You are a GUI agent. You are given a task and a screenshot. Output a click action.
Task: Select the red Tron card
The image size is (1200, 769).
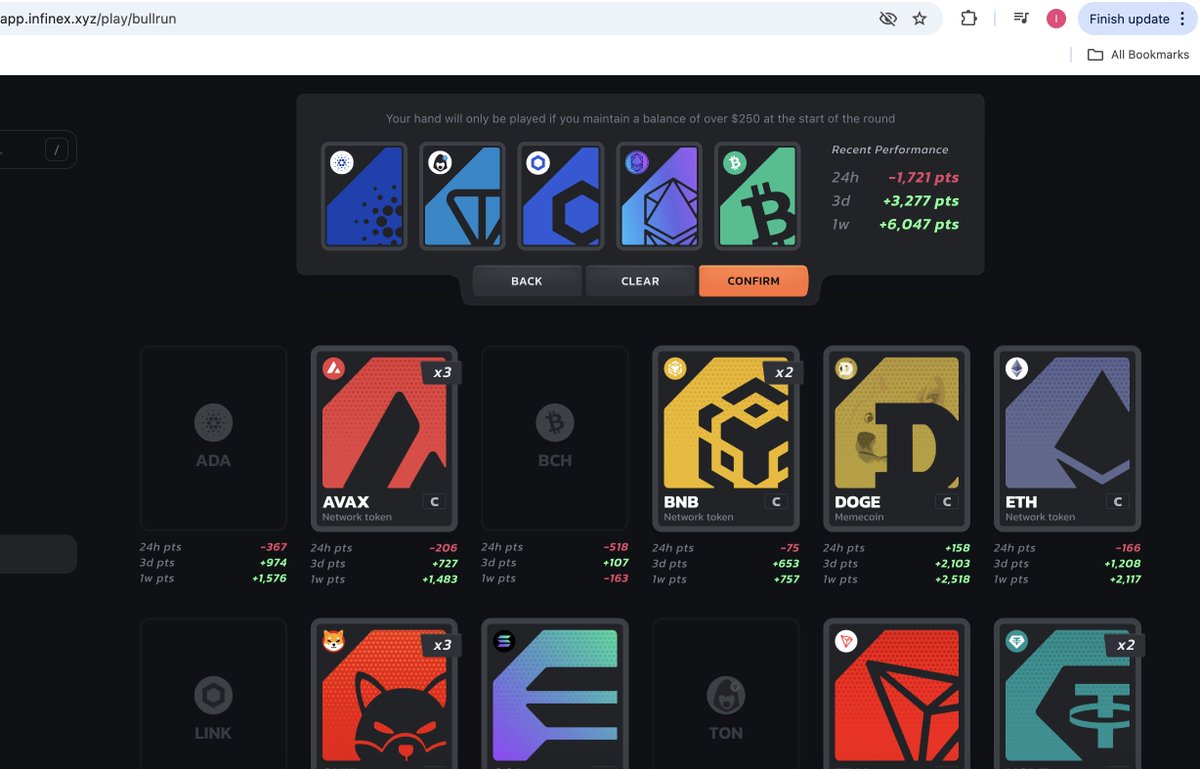(x=896, y=694)
